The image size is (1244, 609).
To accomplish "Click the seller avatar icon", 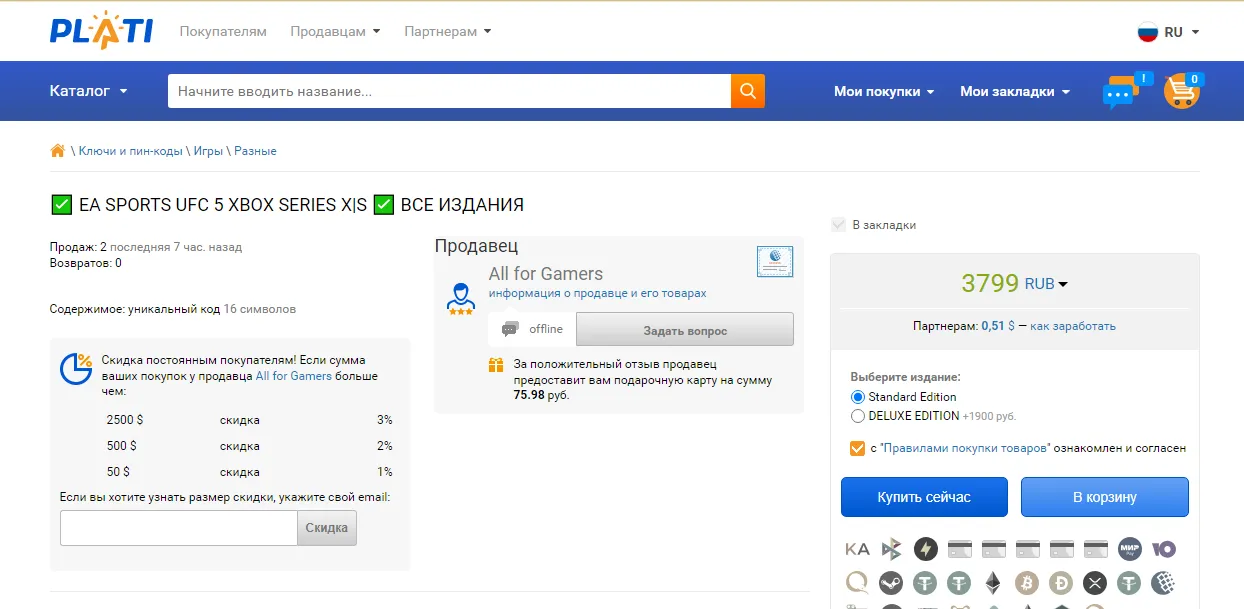I will click(460, 299).
